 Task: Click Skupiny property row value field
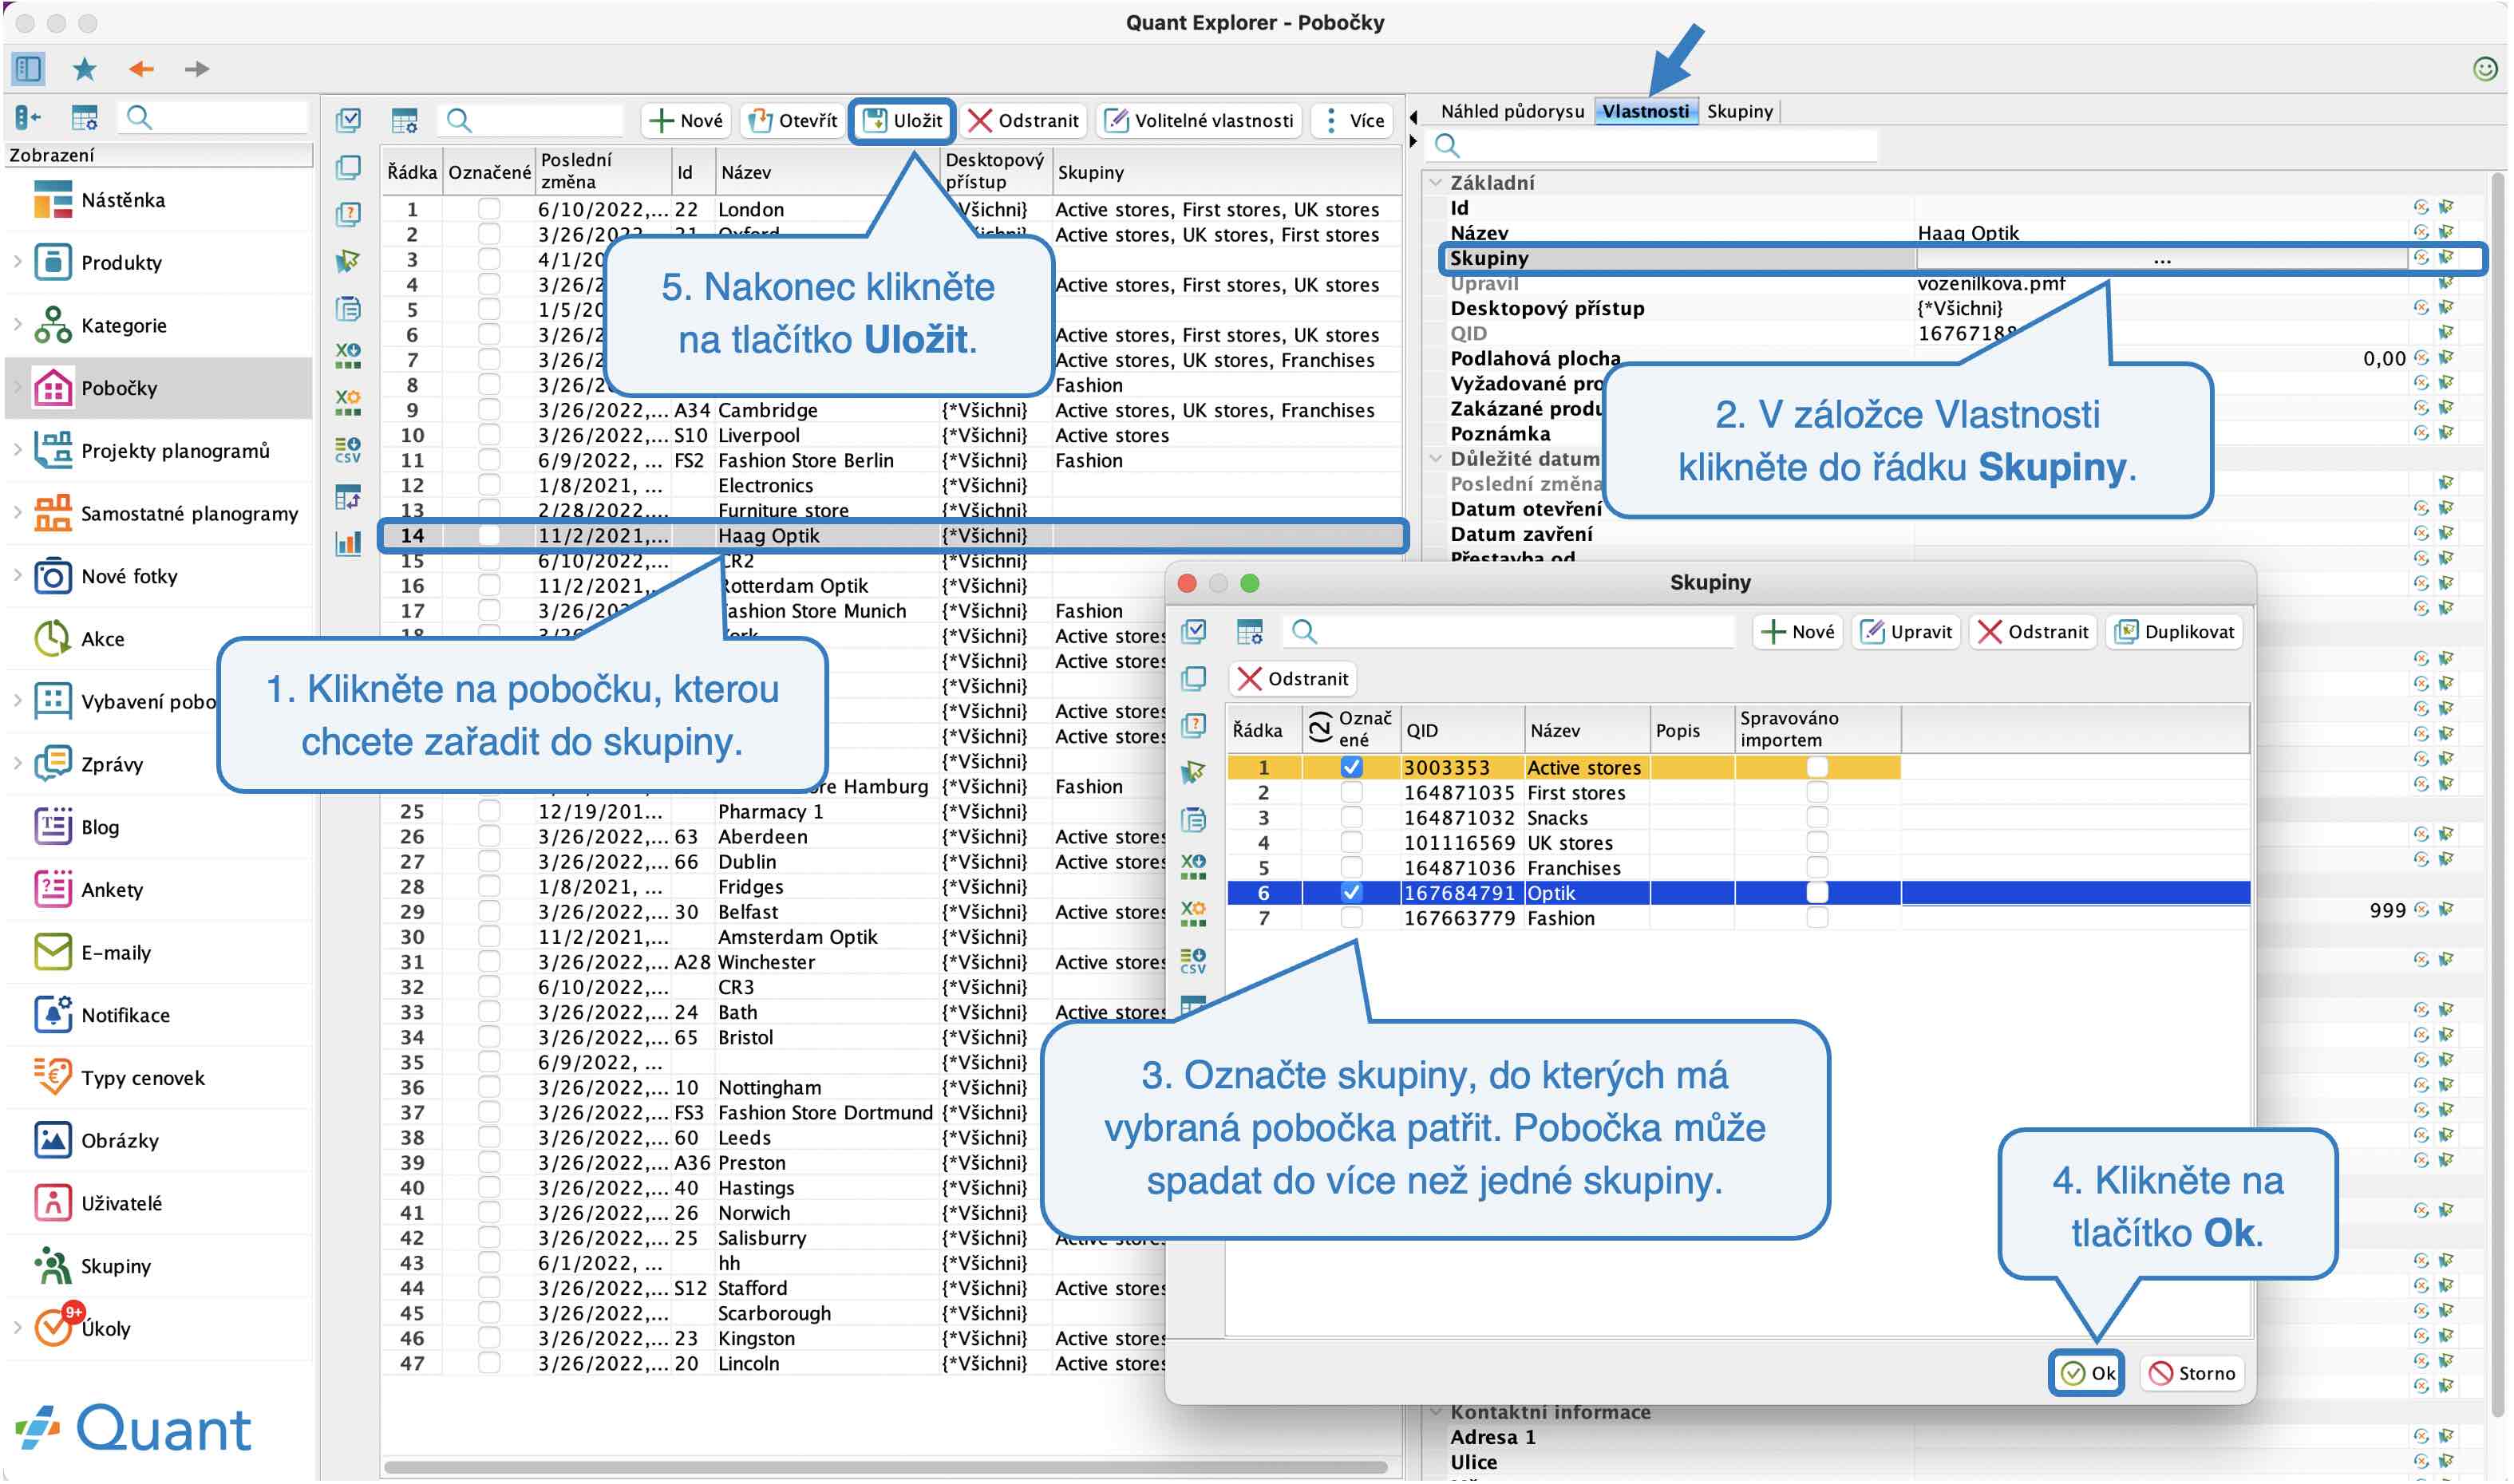(x=2164, y=259)
